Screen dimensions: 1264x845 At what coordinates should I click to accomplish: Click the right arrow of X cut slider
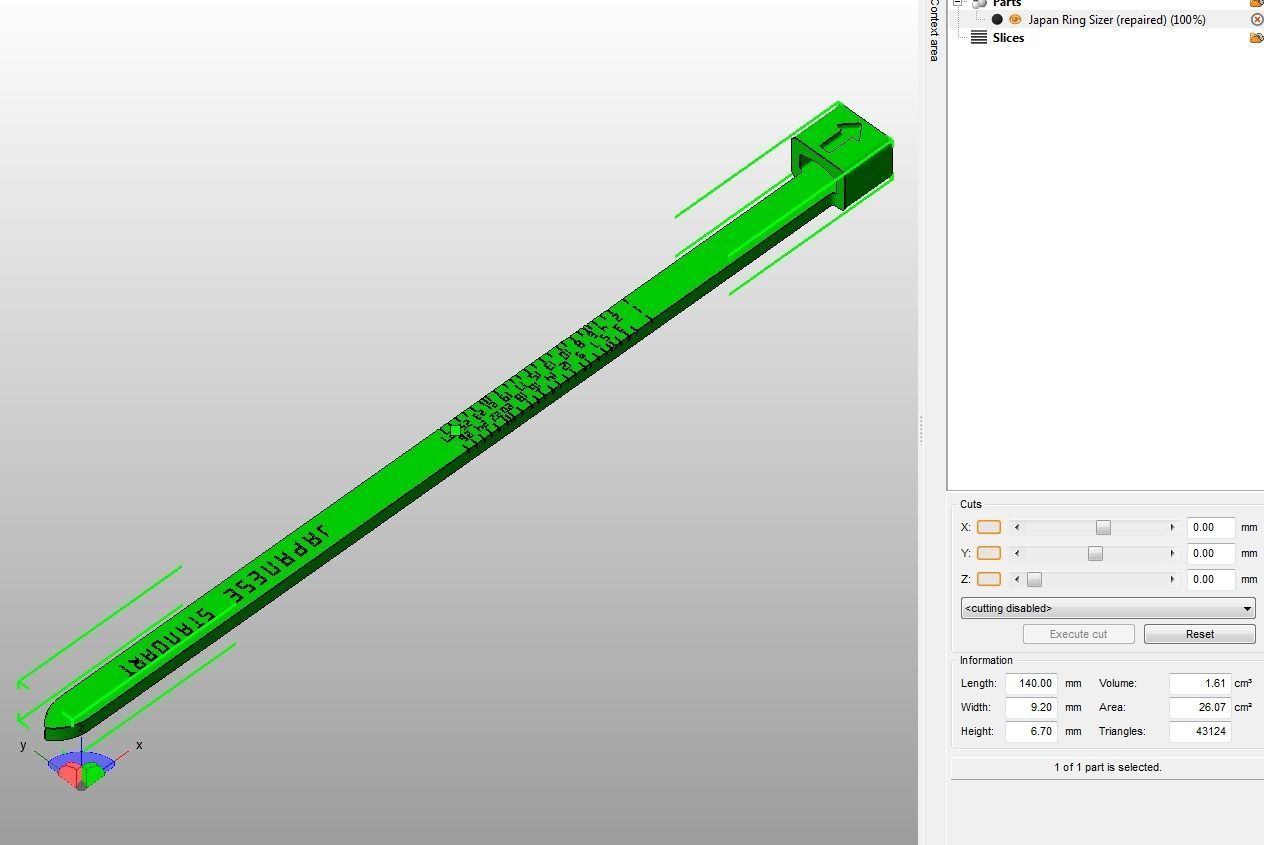[1172, 527]
